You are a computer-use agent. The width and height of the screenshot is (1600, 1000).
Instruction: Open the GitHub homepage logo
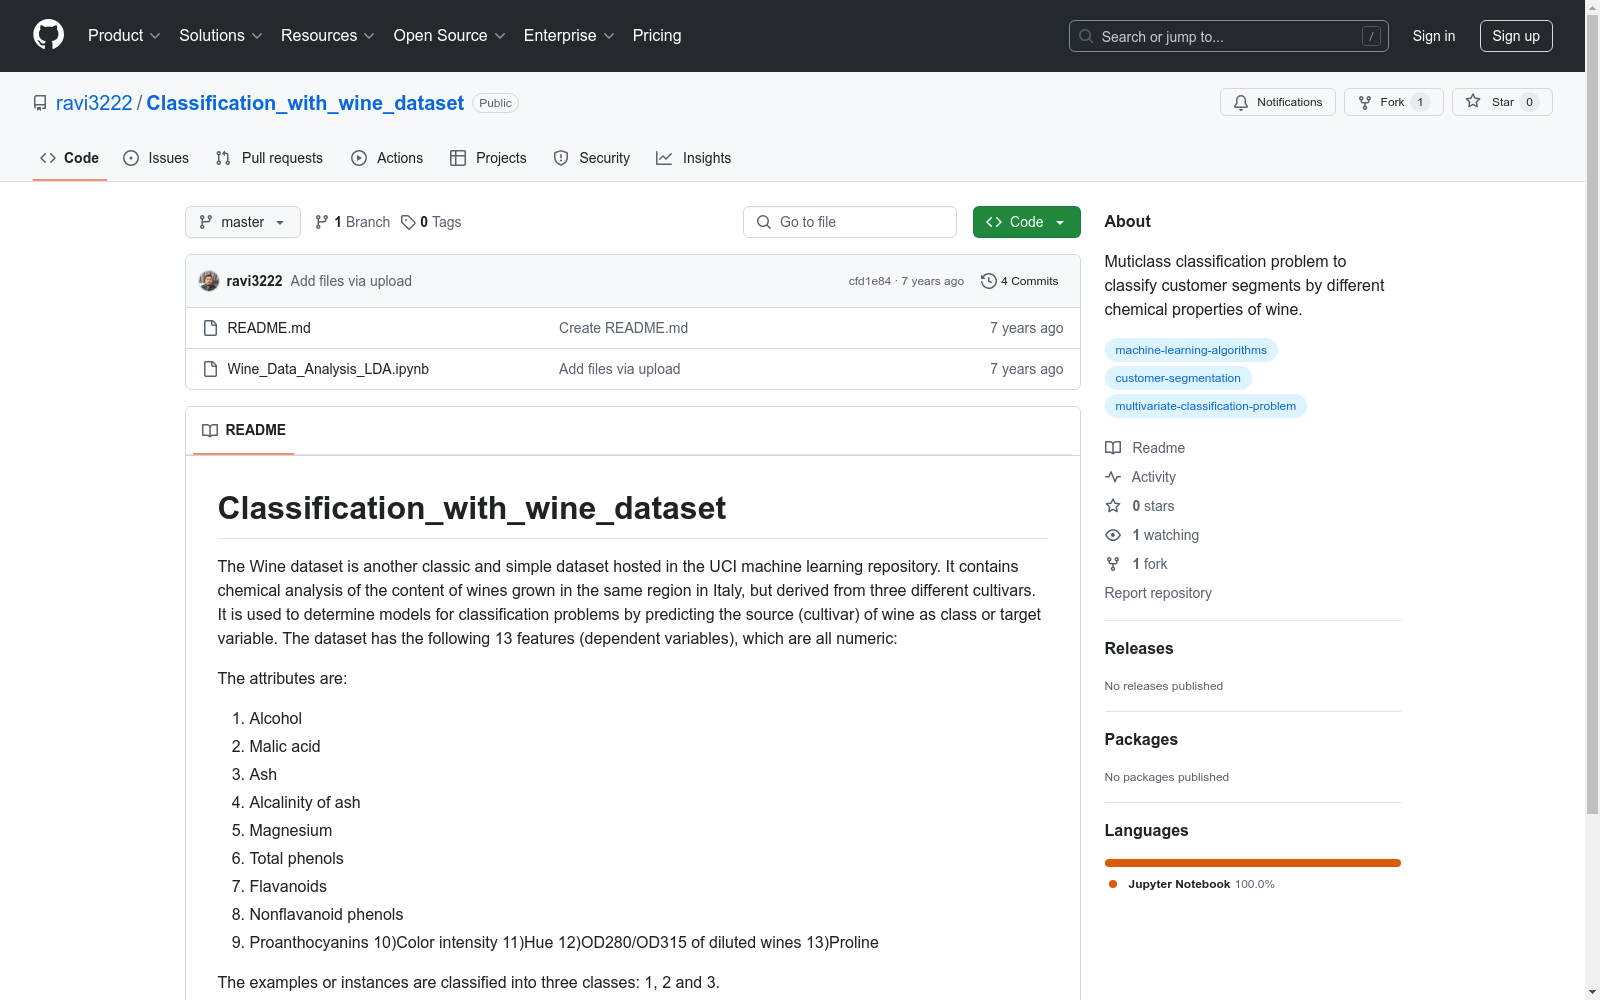(x=48, y=35)
